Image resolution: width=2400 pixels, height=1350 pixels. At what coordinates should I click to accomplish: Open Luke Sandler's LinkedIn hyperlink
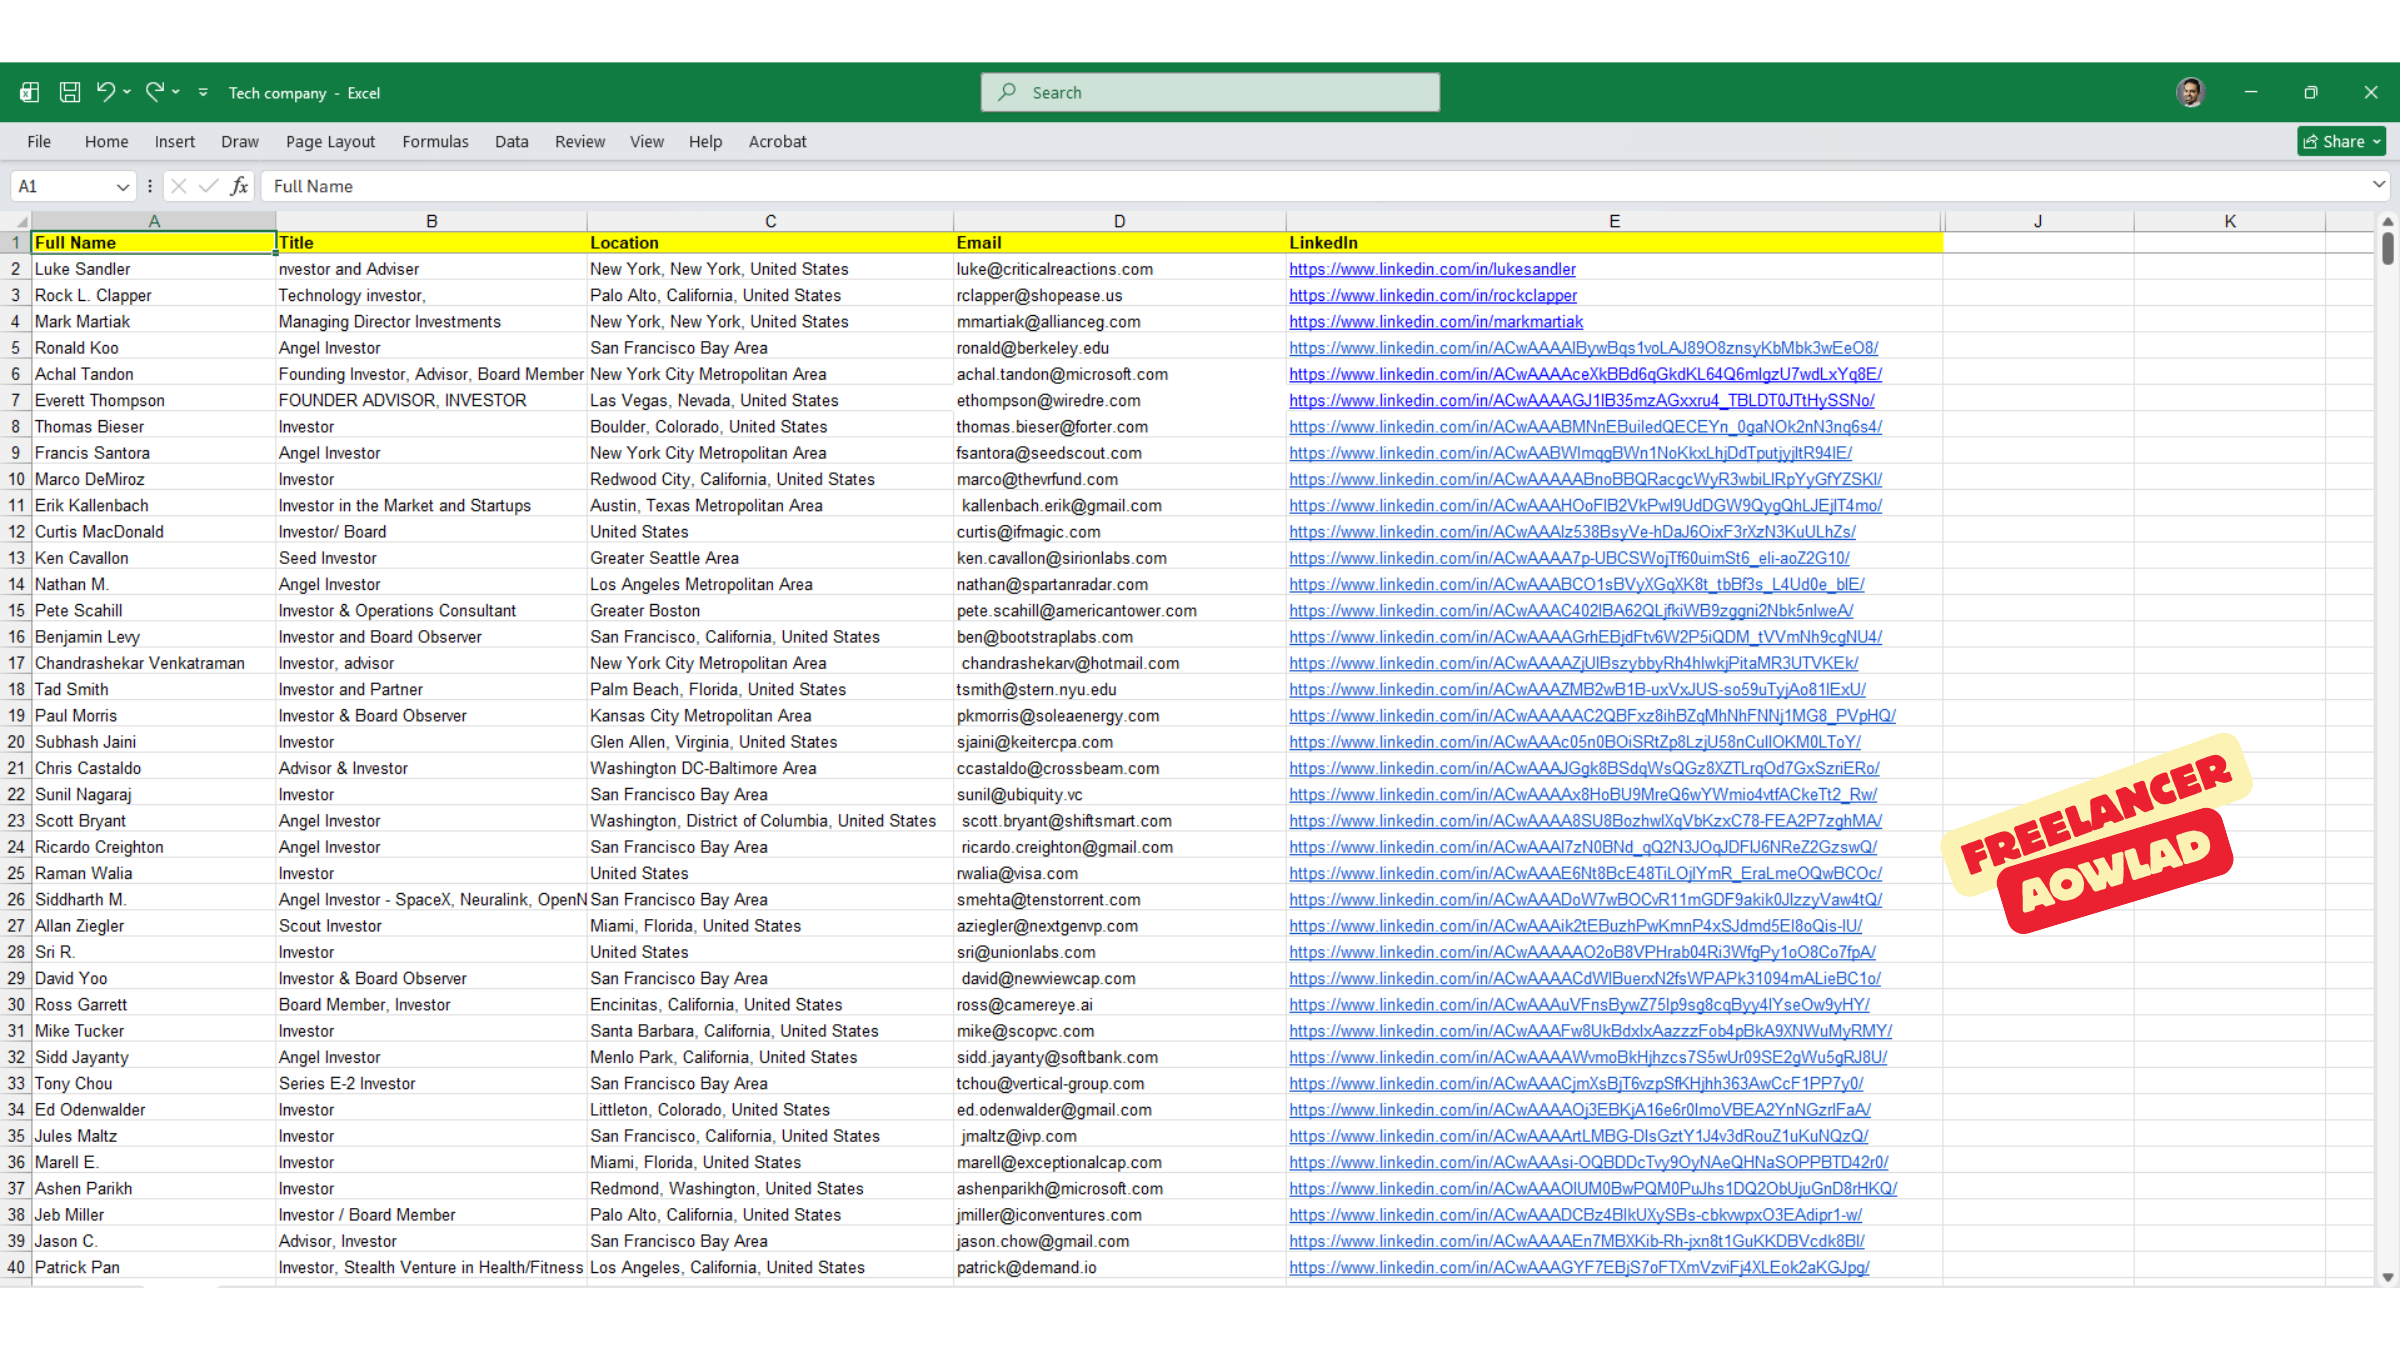click(x=1432, y=268)
